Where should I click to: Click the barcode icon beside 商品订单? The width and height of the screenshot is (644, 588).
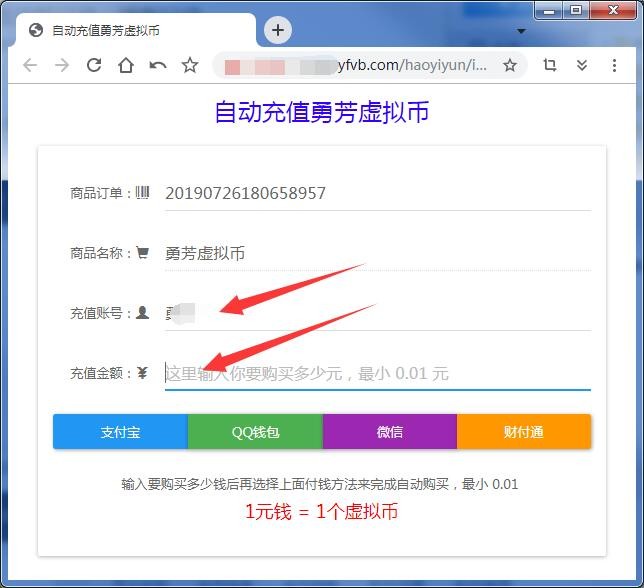143,193
